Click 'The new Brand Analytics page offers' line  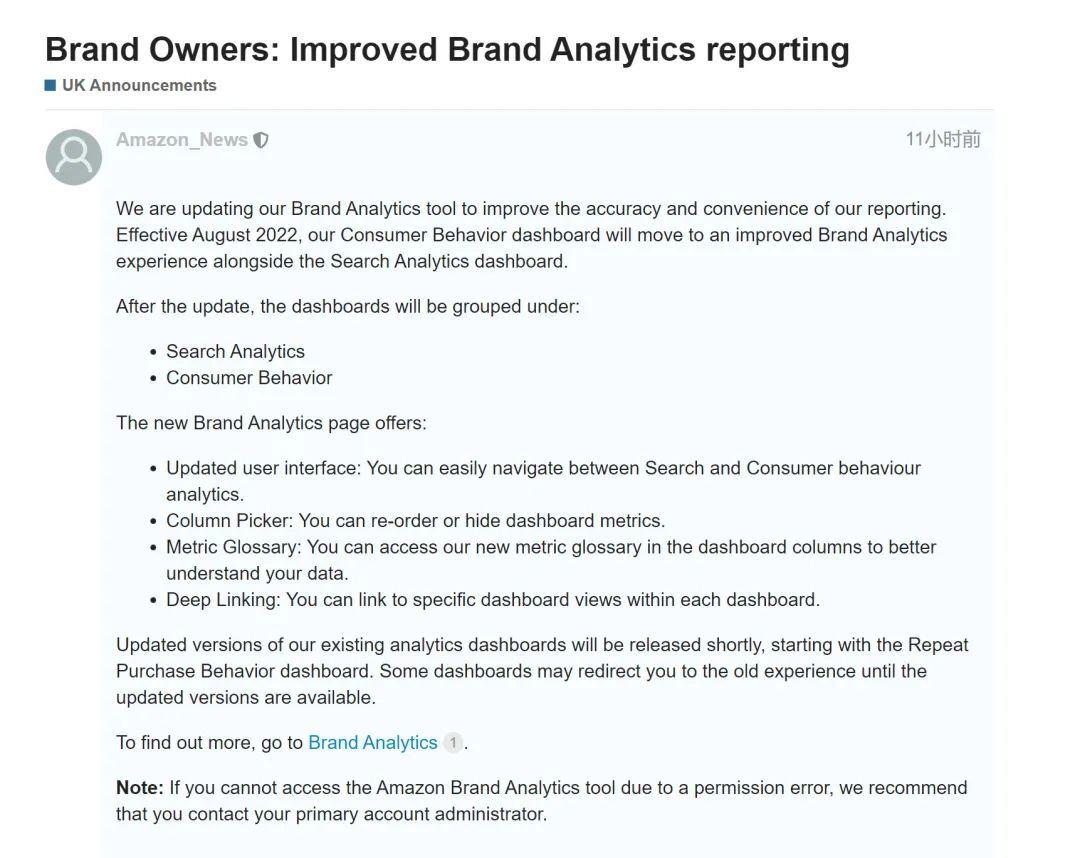click(271, 423)
